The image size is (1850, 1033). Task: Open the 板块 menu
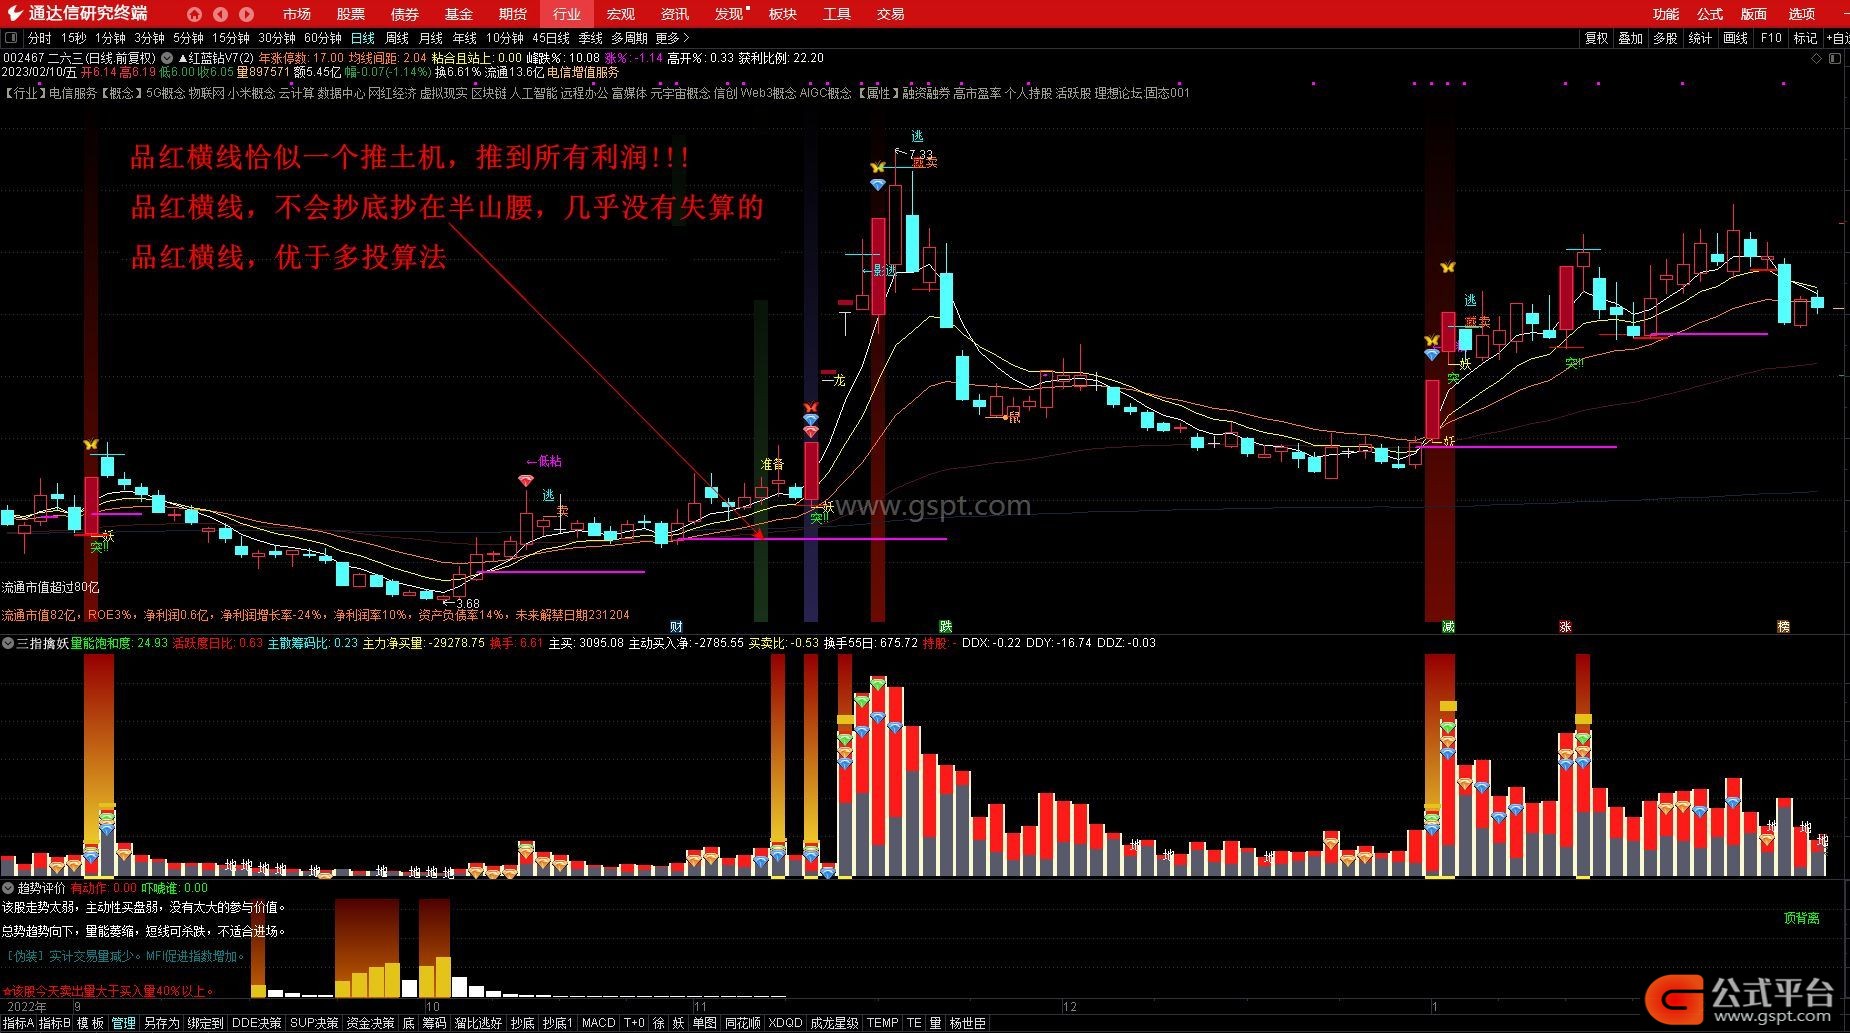tap(782, 14)
